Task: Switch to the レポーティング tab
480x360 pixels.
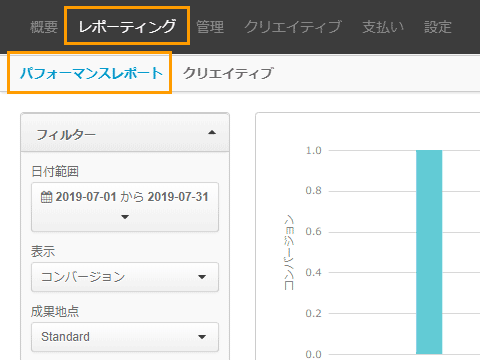Action: click(x=127, y=26)
